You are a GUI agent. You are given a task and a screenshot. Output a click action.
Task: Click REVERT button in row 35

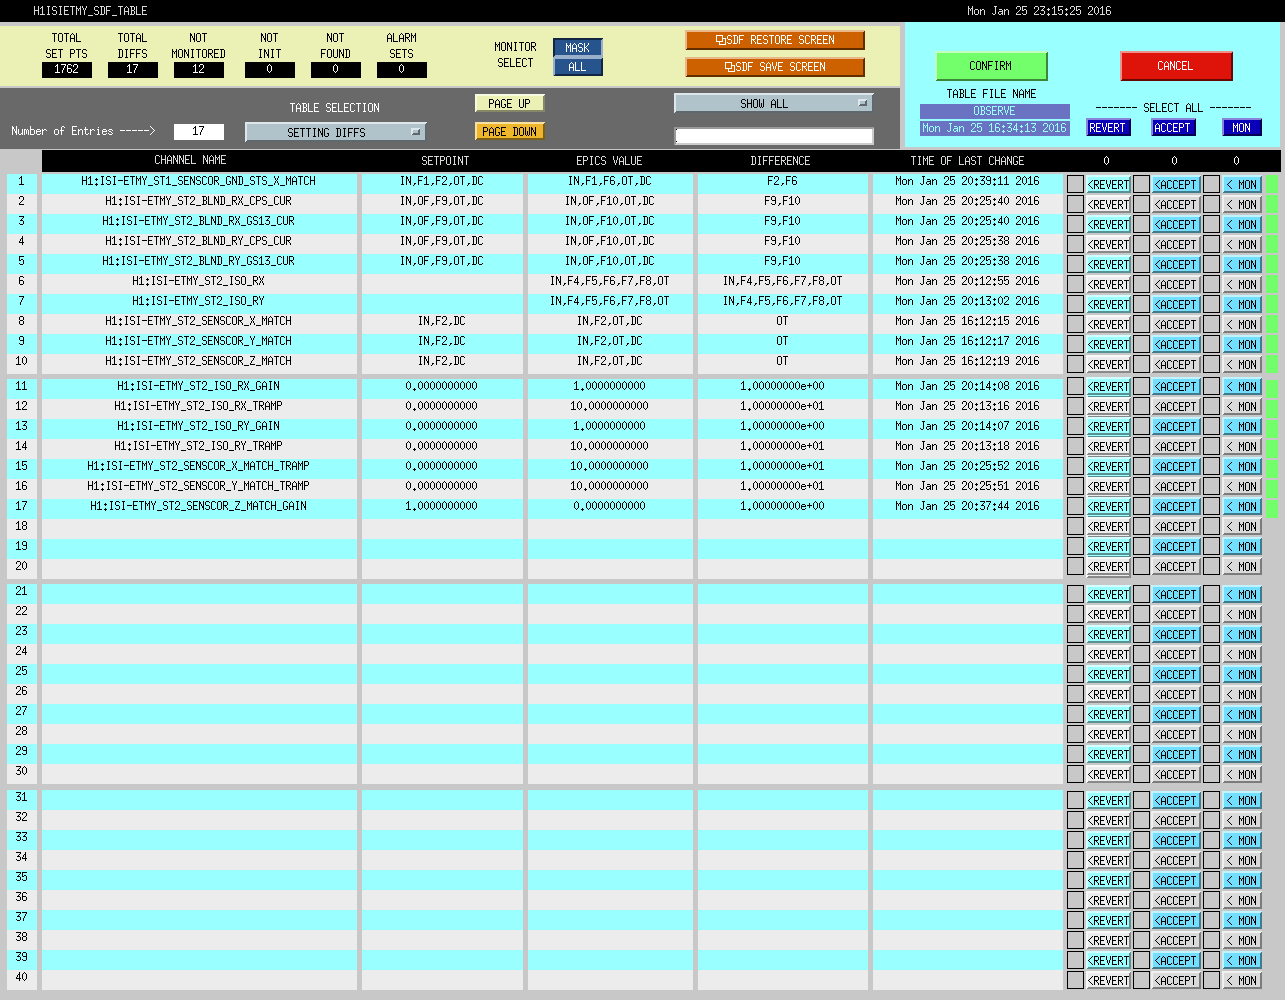(x=1109, y=881)
